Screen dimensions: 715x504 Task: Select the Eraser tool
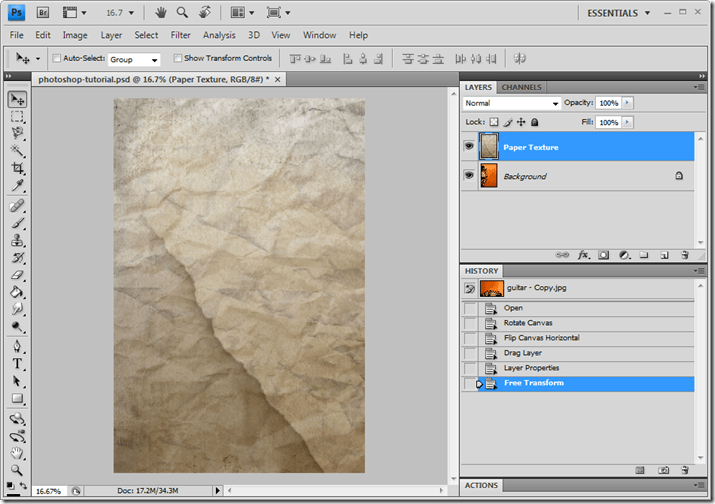coord(17,275)
